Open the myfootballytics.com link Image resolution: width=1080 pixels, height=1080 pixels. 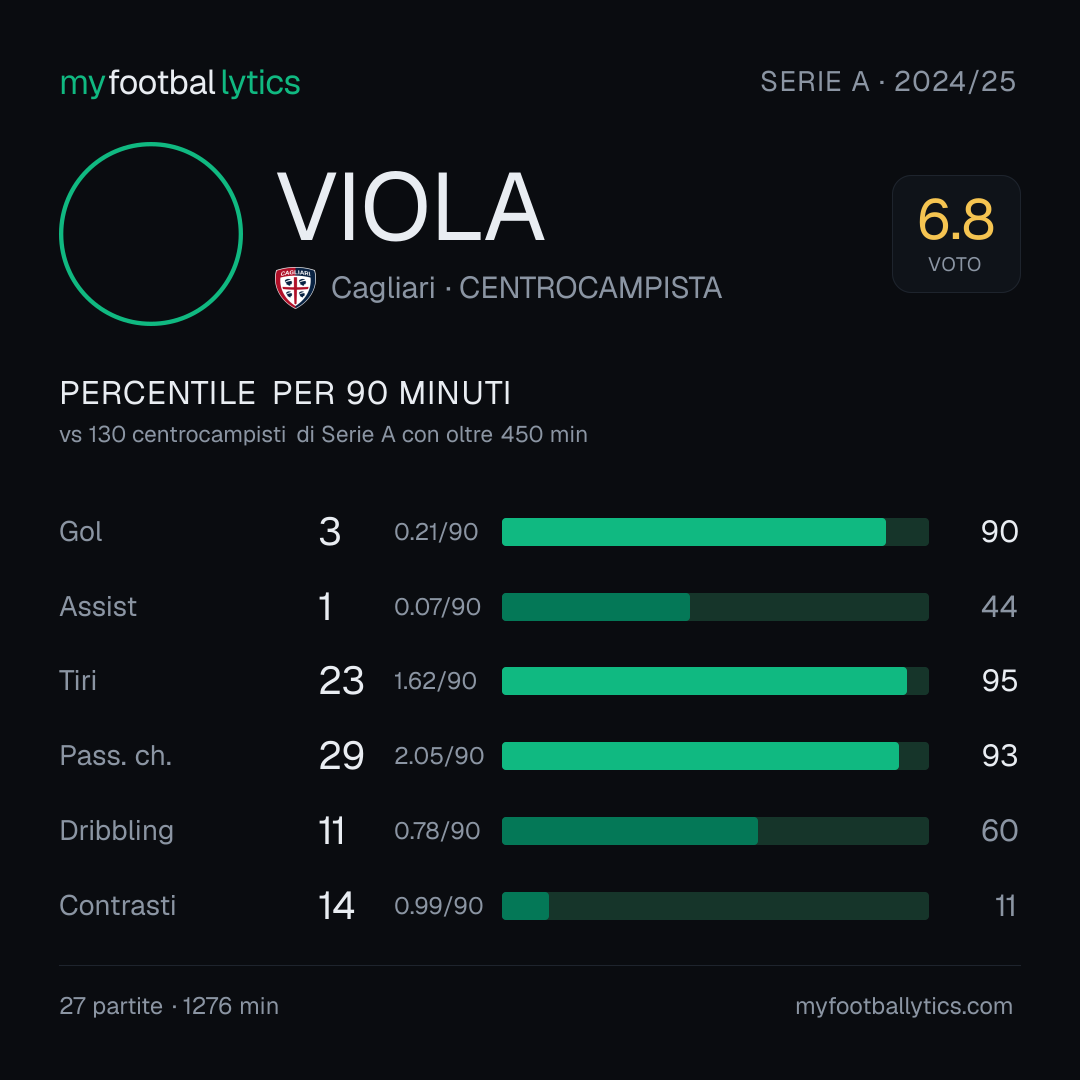904,1006
